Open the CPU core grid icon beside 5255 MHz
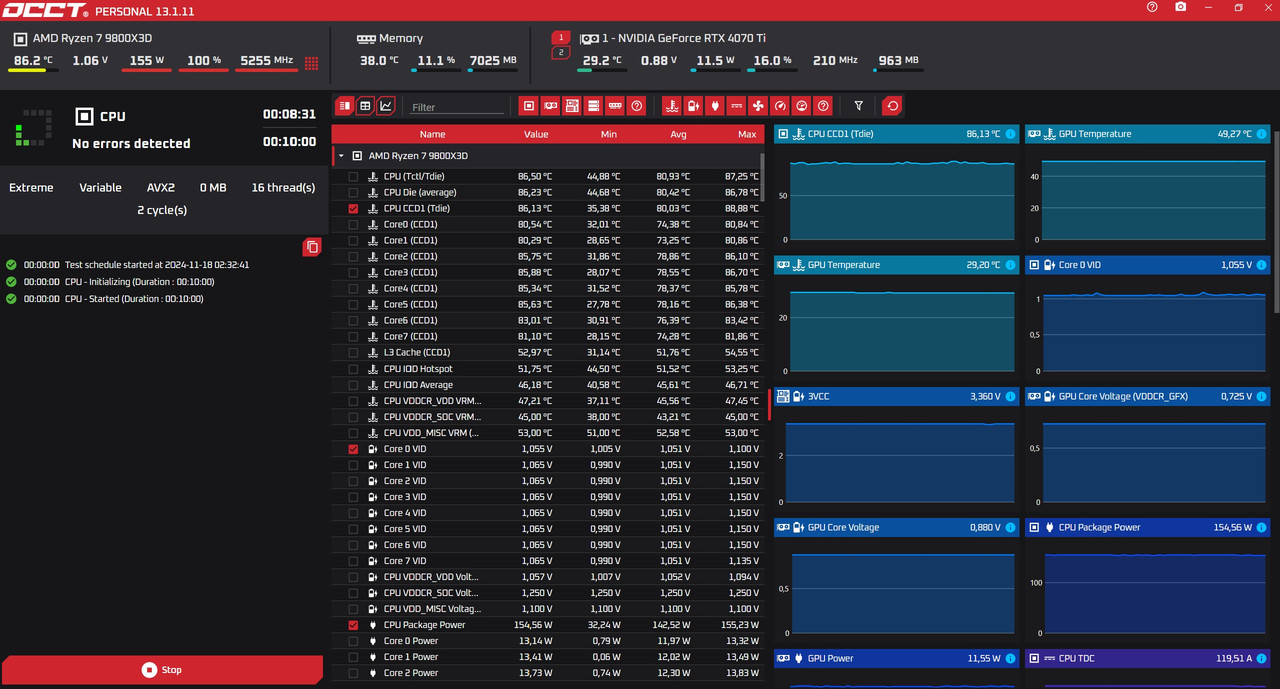The height and width of the screenshot is (689, 1280). pyautogui.click(x=311, y=62)
